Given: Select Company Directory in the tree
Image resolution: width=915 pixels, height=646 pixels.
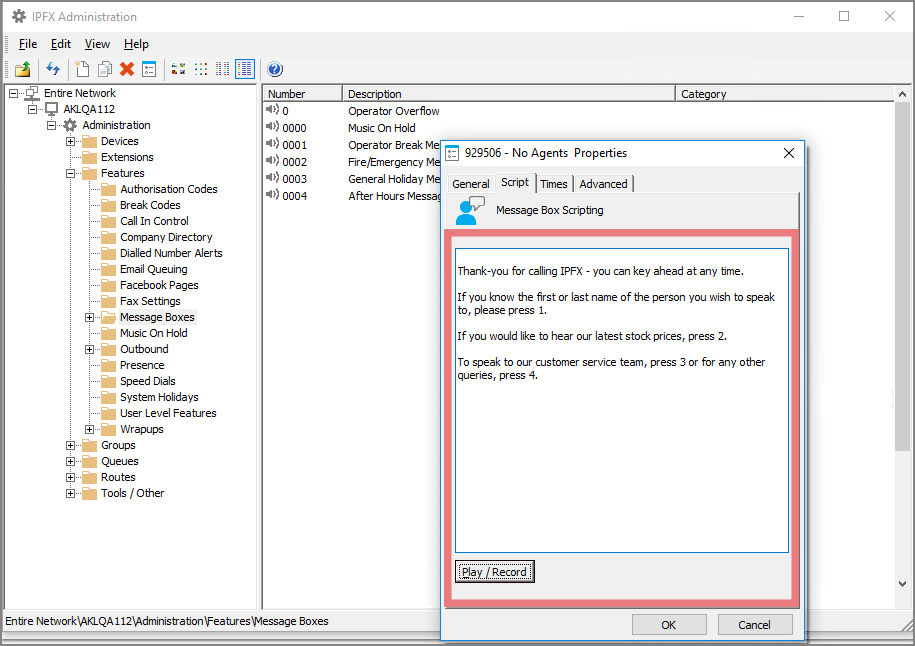Looking at the screenshot, I should click(x=166, y=238).
